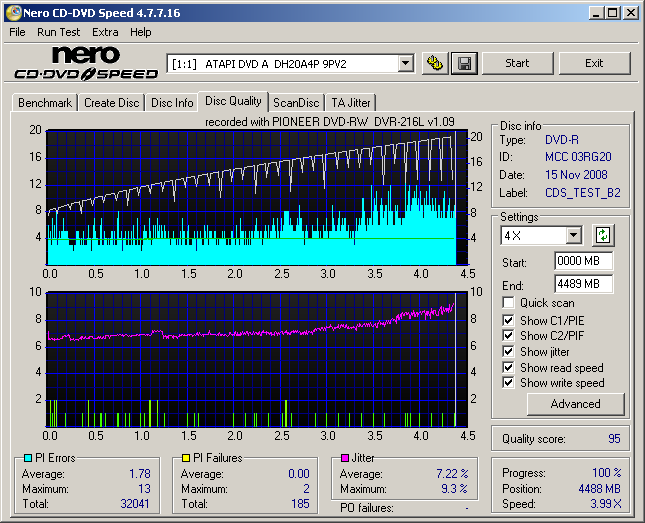Open the drive selection dropdown
Image resolution: width=645 pixels, height=523 pixels.
pyautogui.click(x=405, y=63)
